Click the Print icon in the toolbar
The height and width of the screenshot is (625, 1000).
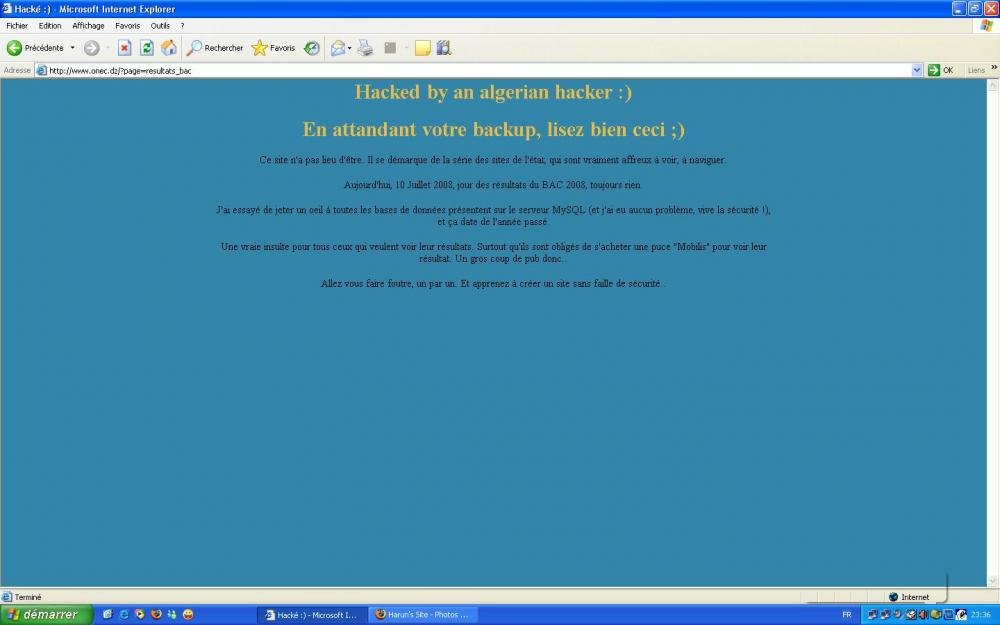366,48
